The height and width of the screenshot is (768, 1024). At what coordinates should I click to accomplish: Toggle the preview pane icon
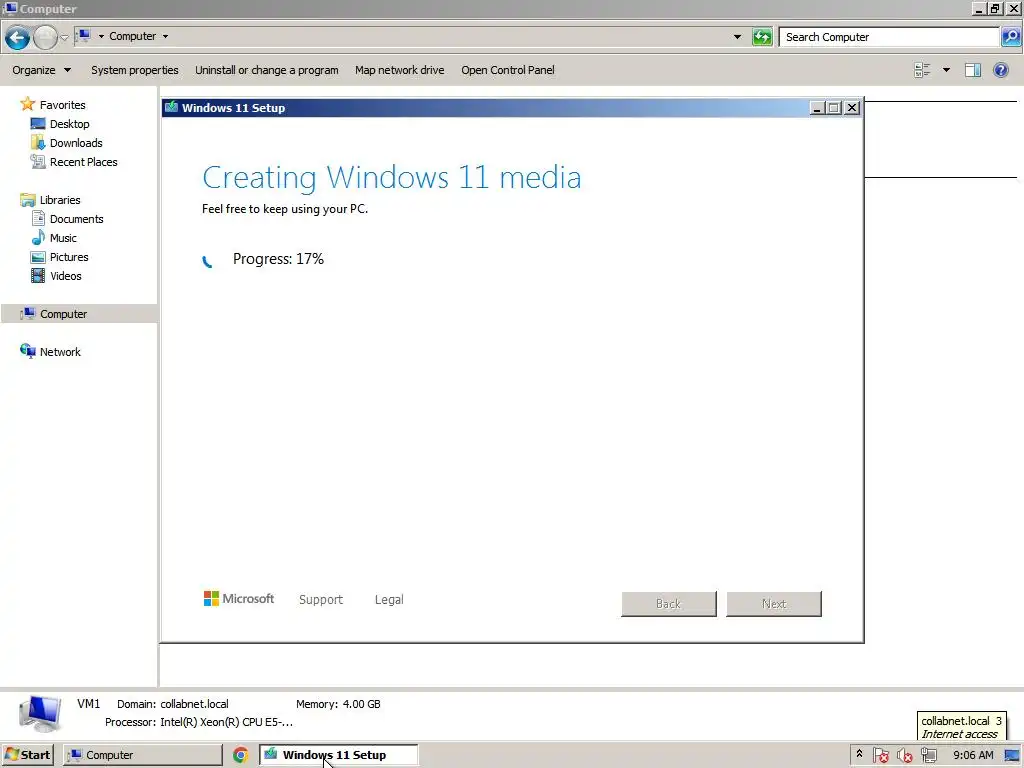point(972,70)
